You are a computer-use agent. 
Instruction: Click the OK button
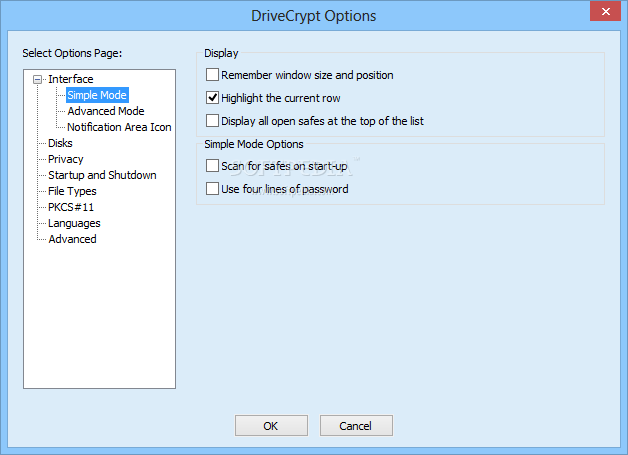tap(271, 425)
